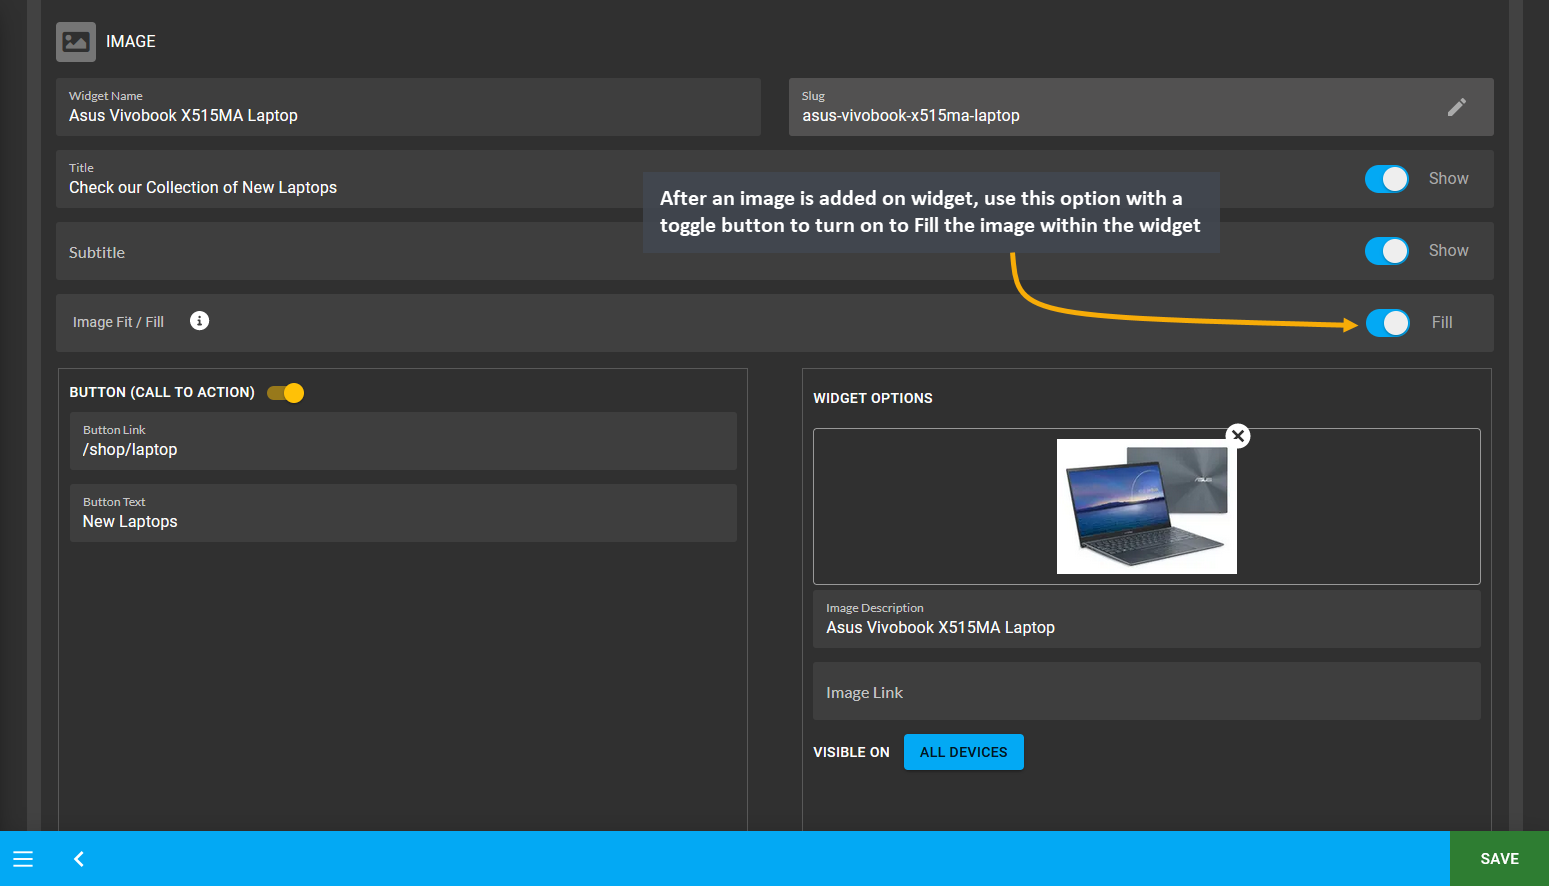The height and width of the screenshot is (886, 1549).
Task: Edit the Image Description field
Action: 1147,619
